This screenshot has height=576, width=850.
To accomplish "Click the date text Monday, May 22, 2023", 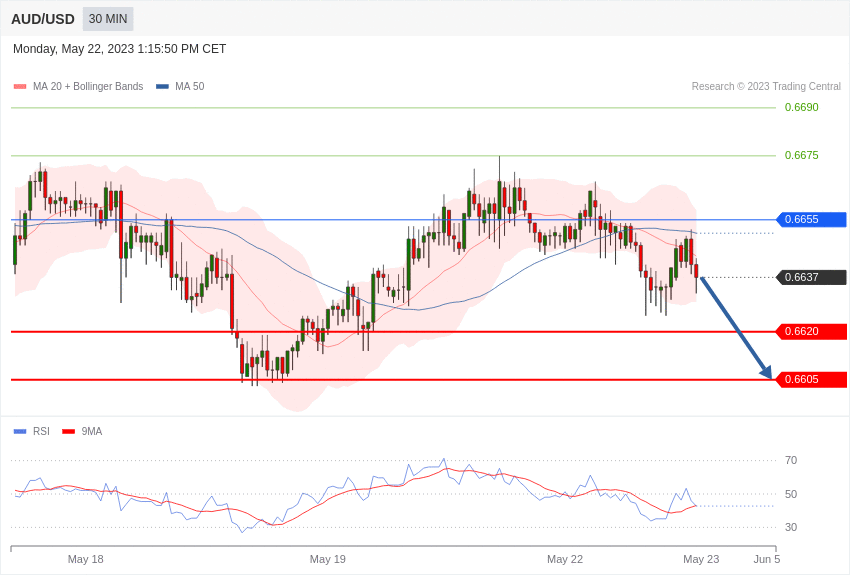I will pos(74,49).
